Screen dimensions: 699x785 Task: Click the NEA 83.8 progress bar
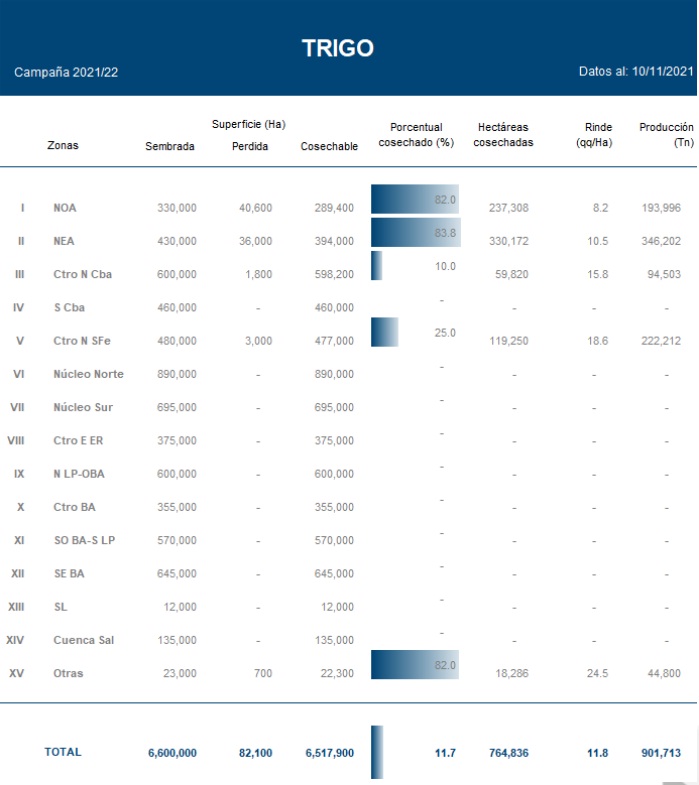[x=414, y=233]
